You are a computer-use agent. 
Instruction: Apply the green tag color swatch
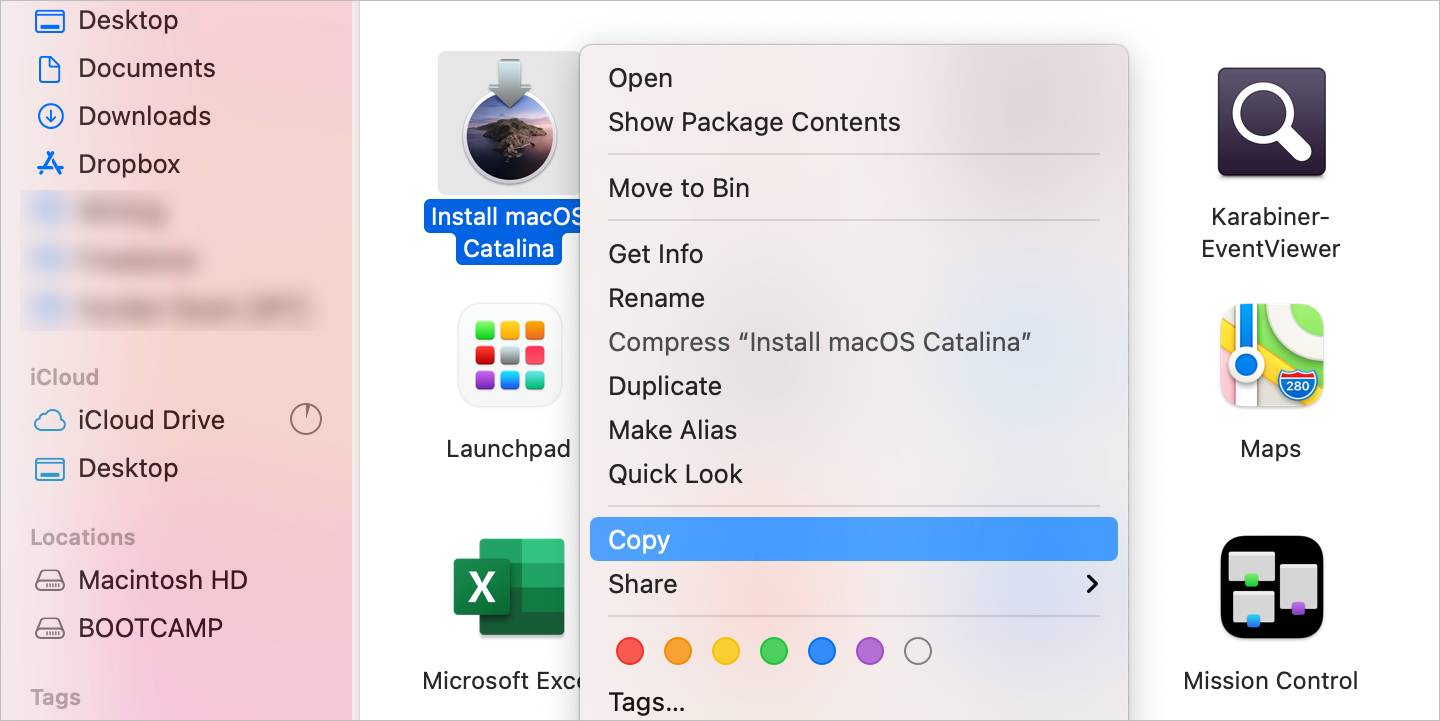(774, 651)
